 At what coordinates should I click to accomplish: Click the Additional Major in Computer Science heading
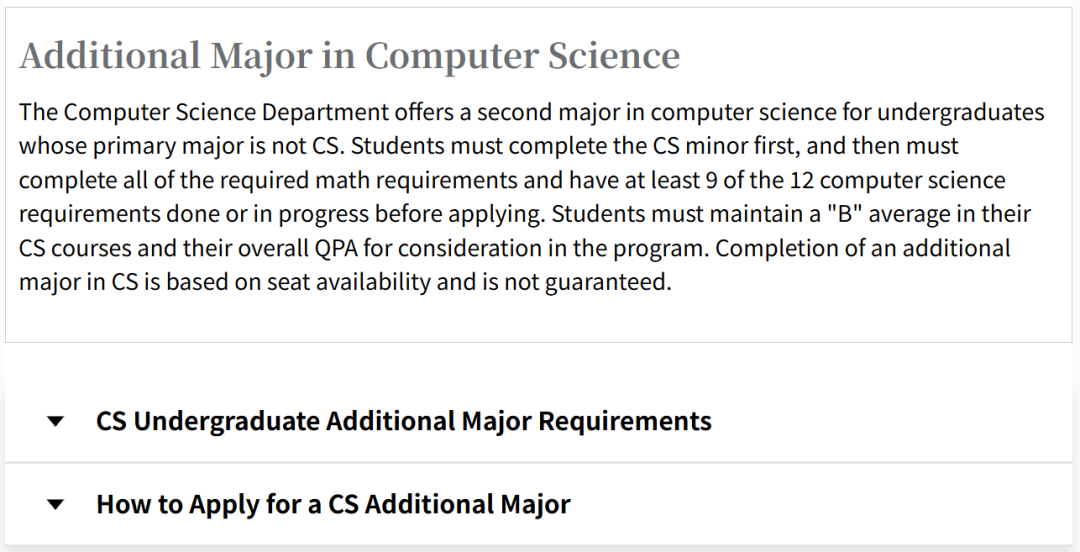(349, 56)
